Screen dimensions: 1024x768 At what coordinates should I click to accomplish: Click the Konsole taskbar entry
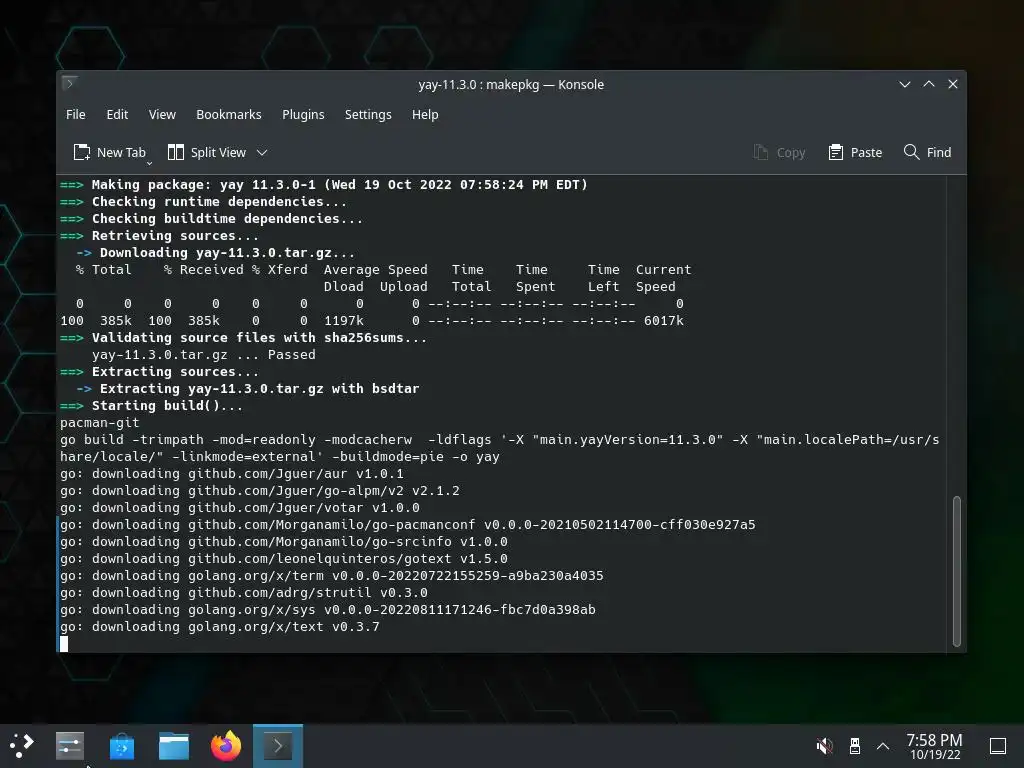[x=278, y=745]
